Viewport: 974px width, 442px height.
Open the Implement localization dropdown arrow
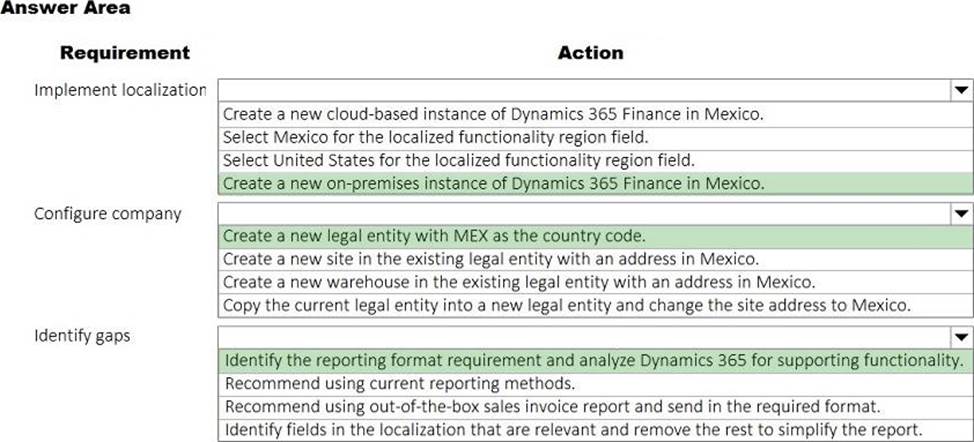[x=960, y=90]
